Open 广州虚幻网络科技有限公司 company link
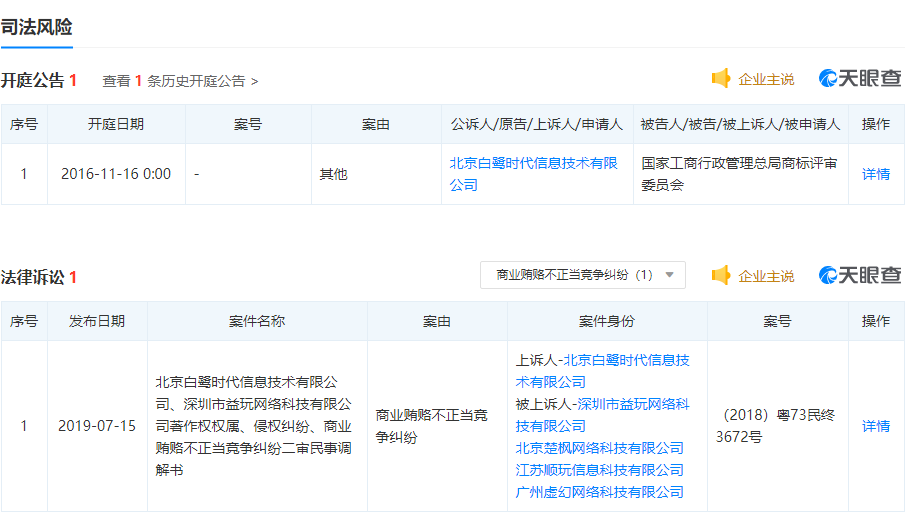The image size is (918, 530). [x=600, y=492]
